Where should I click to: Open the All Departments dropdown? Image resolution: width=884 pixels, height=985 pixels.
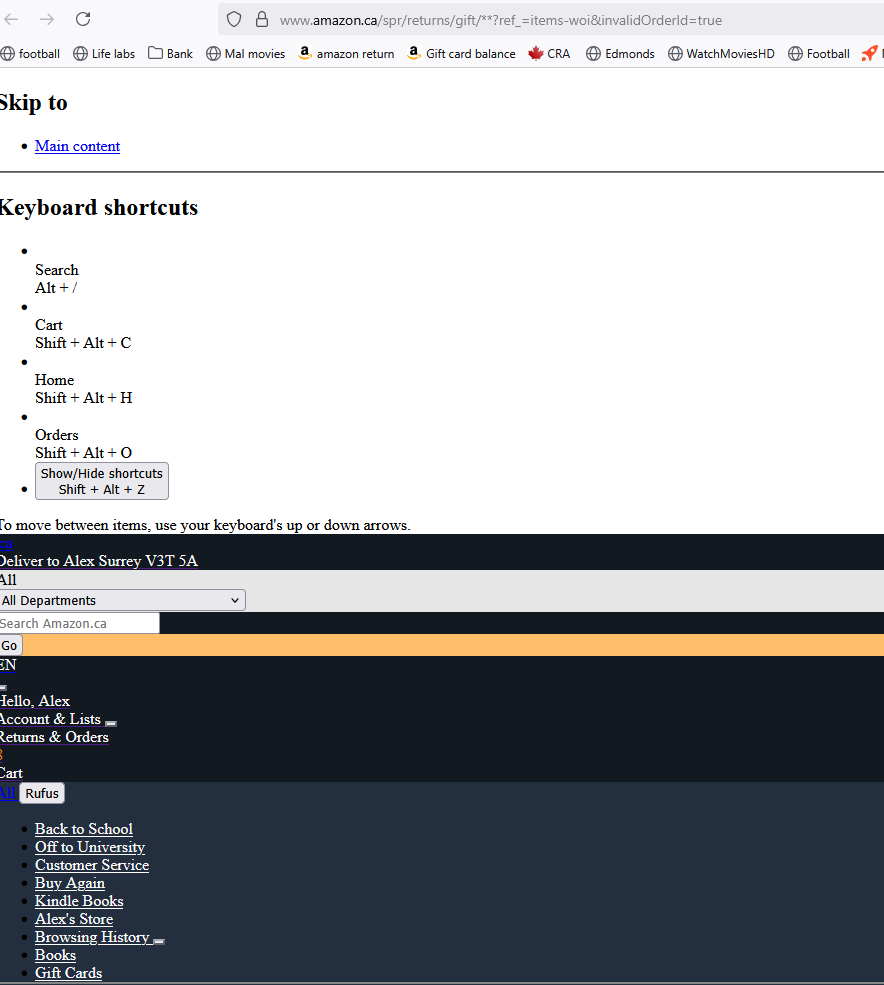click(123, 601)
